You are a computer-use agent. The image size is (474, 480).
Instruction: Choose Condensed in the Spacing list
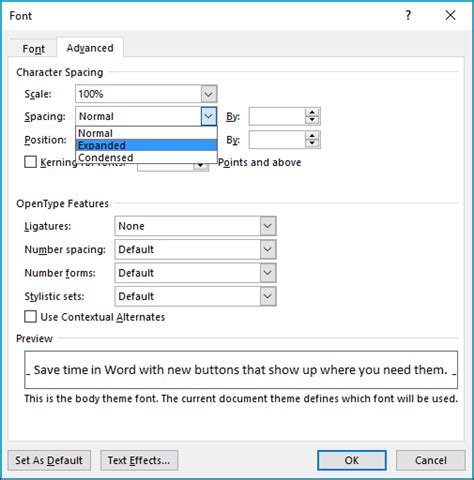pos(146,157)
